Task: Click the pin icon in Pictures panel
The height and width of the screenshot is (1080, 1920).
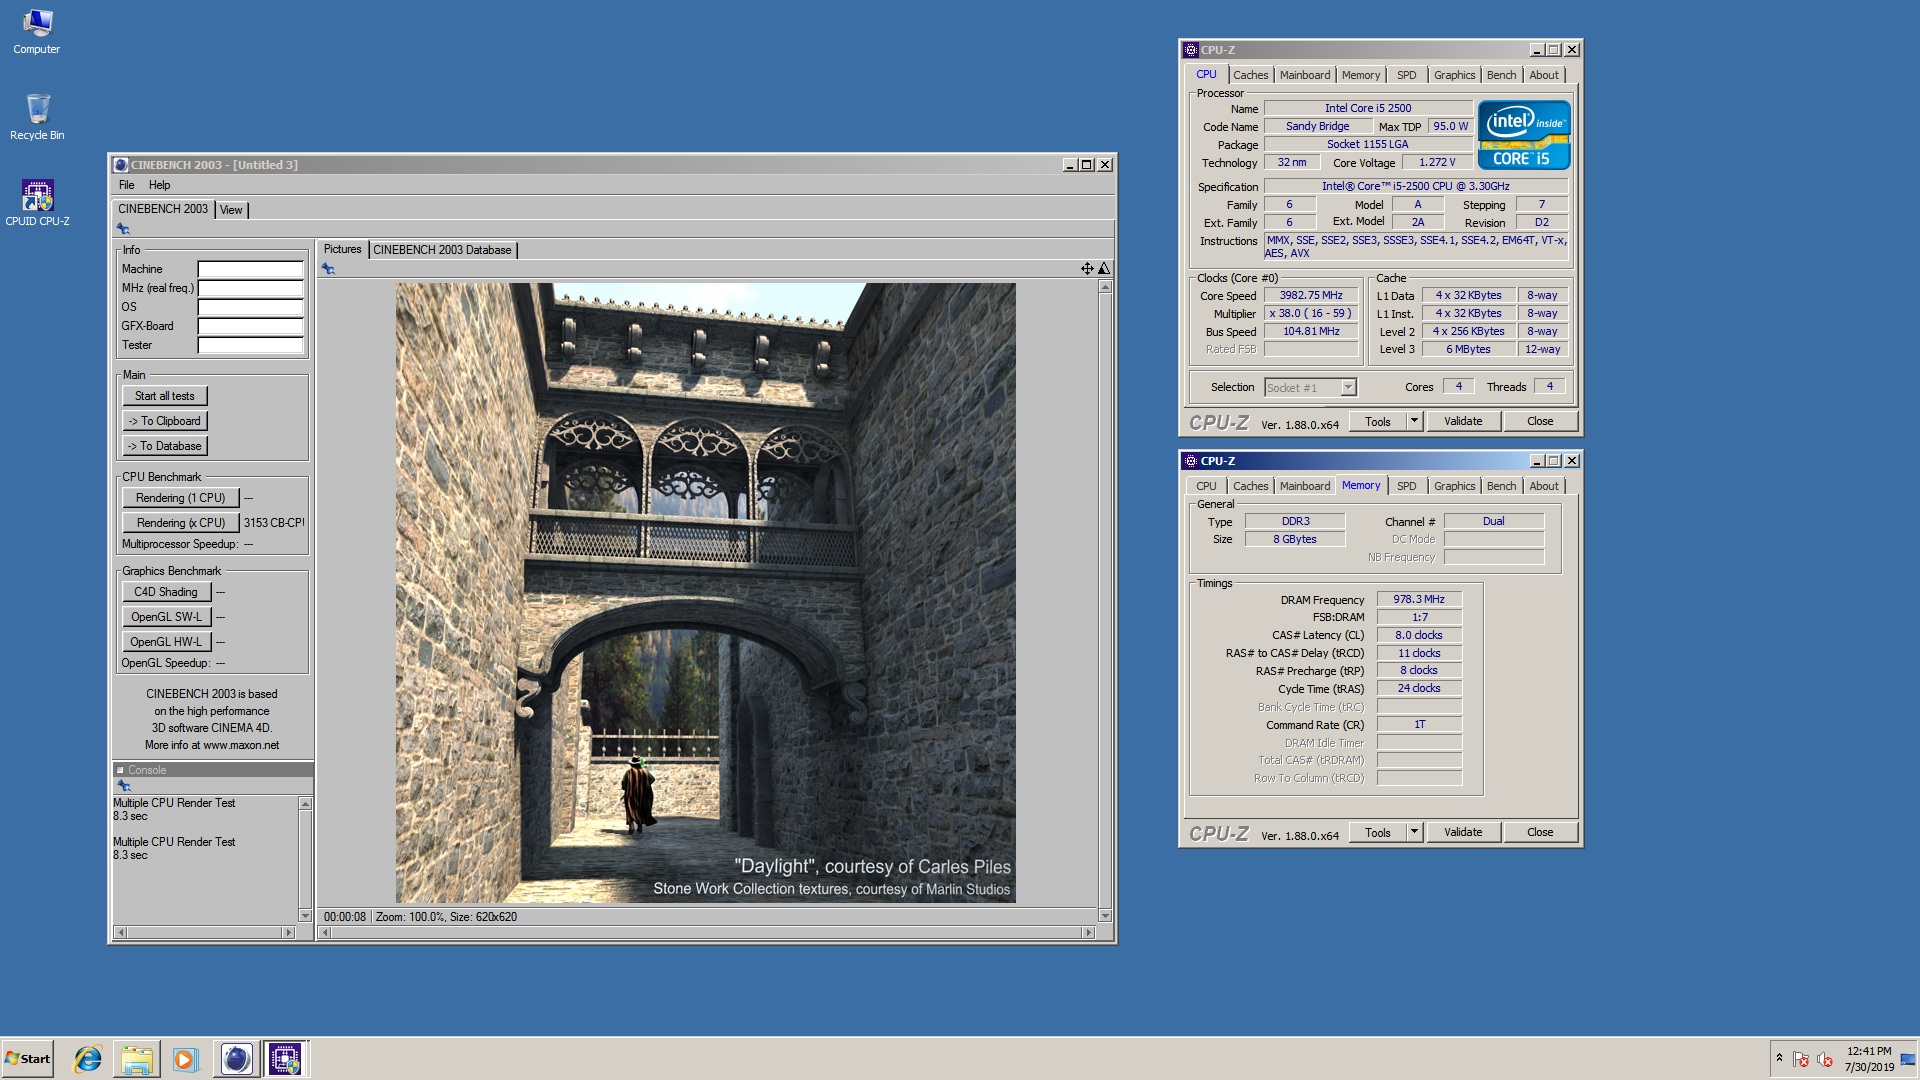Action: [328, 268]
